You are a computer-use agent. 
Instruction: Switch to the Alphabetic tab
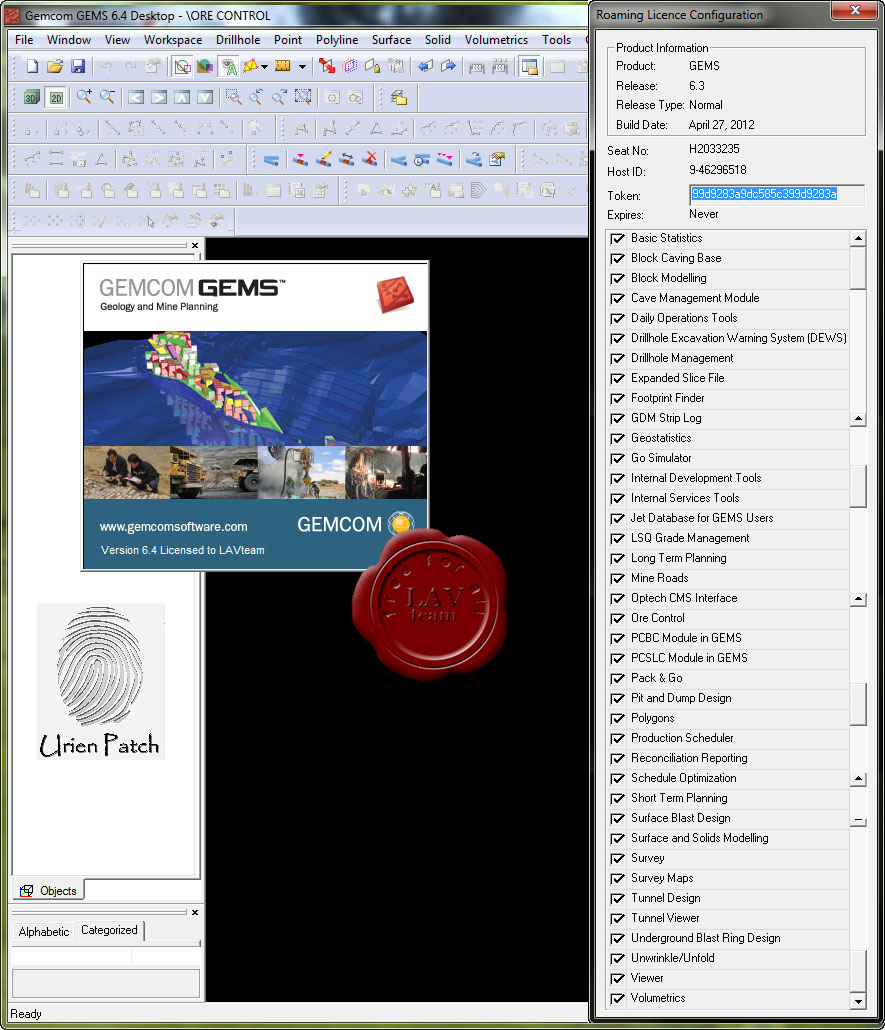click(x=43, y=931)
